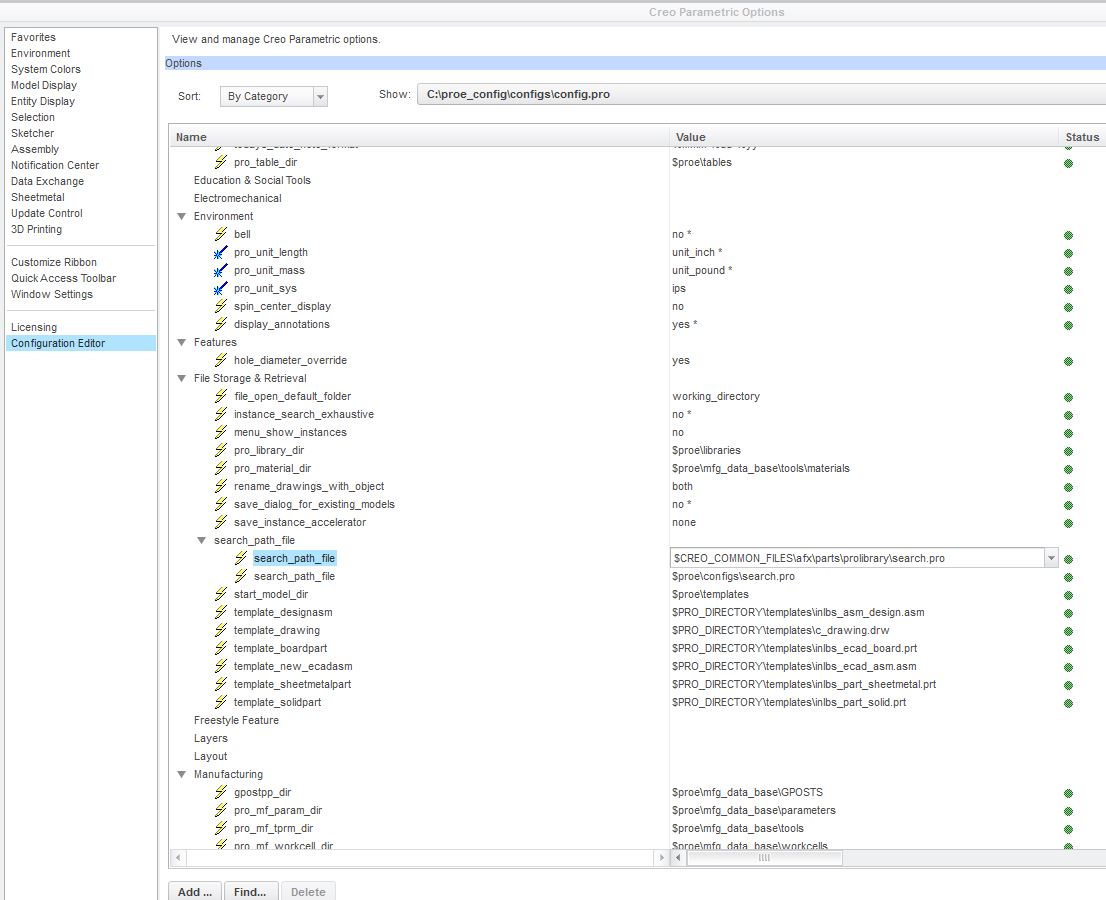Open the Notification Center section
The image size is (1106, 900).
(x=55, y=165)
